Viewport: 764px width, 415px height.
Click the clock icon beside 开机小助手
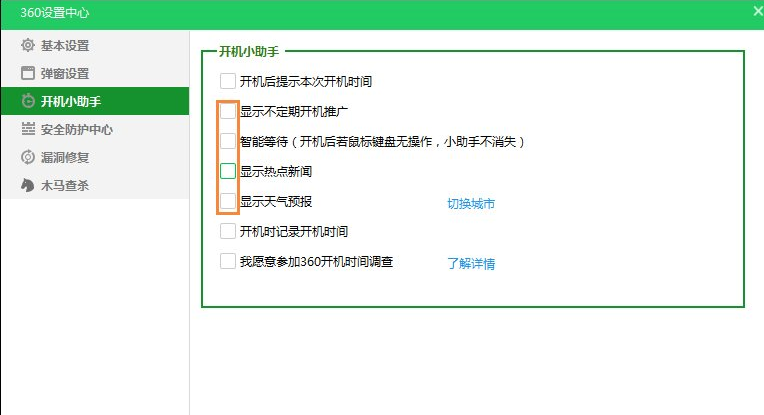(28, 101)
